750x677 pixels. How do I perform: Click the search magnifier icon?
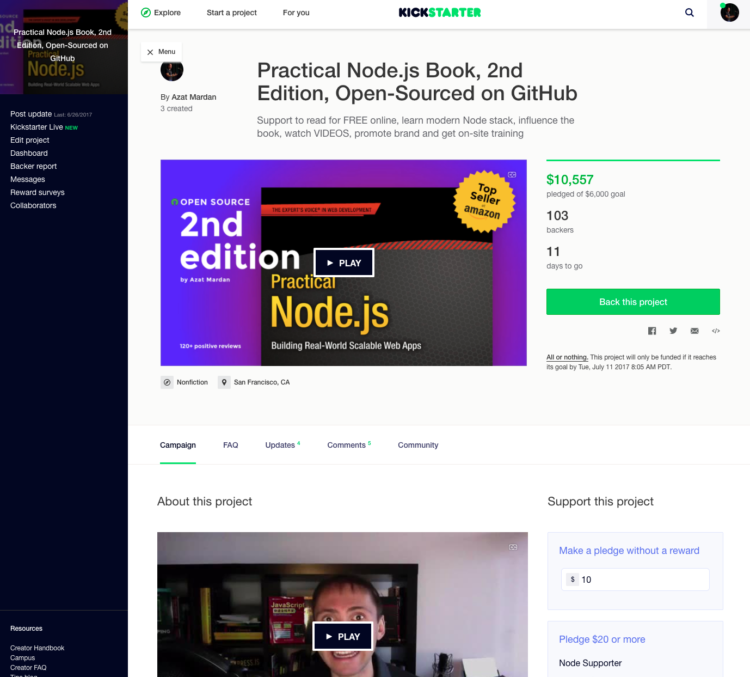point(689,12)
